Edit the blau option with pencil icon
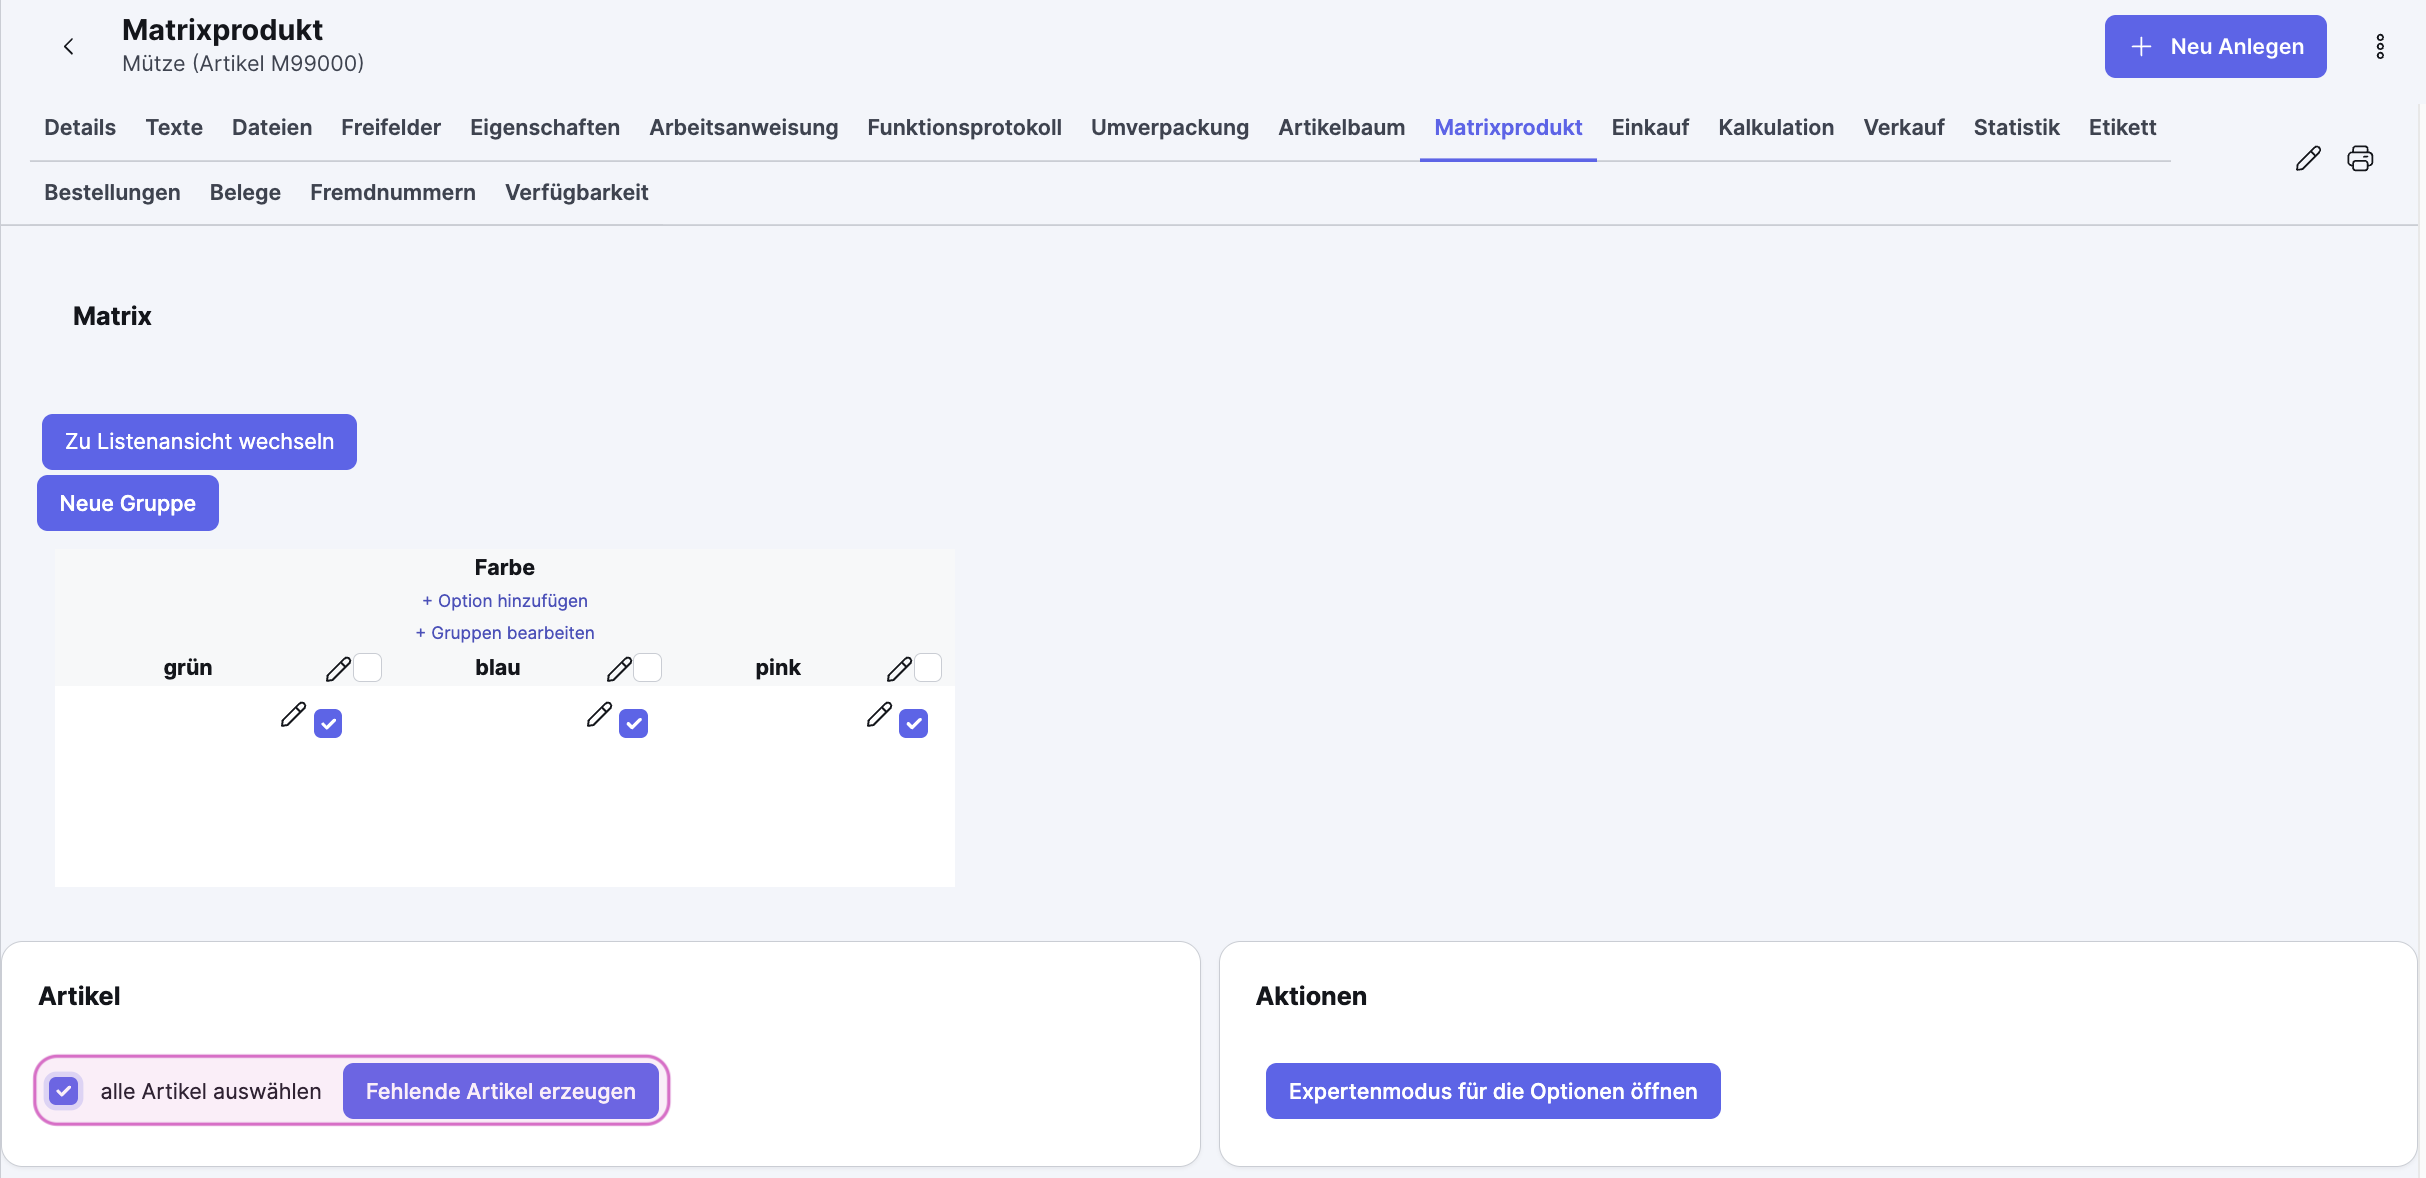This screenshot has width=2426, height=1178. pyautogui.click(x=619, y=669)
